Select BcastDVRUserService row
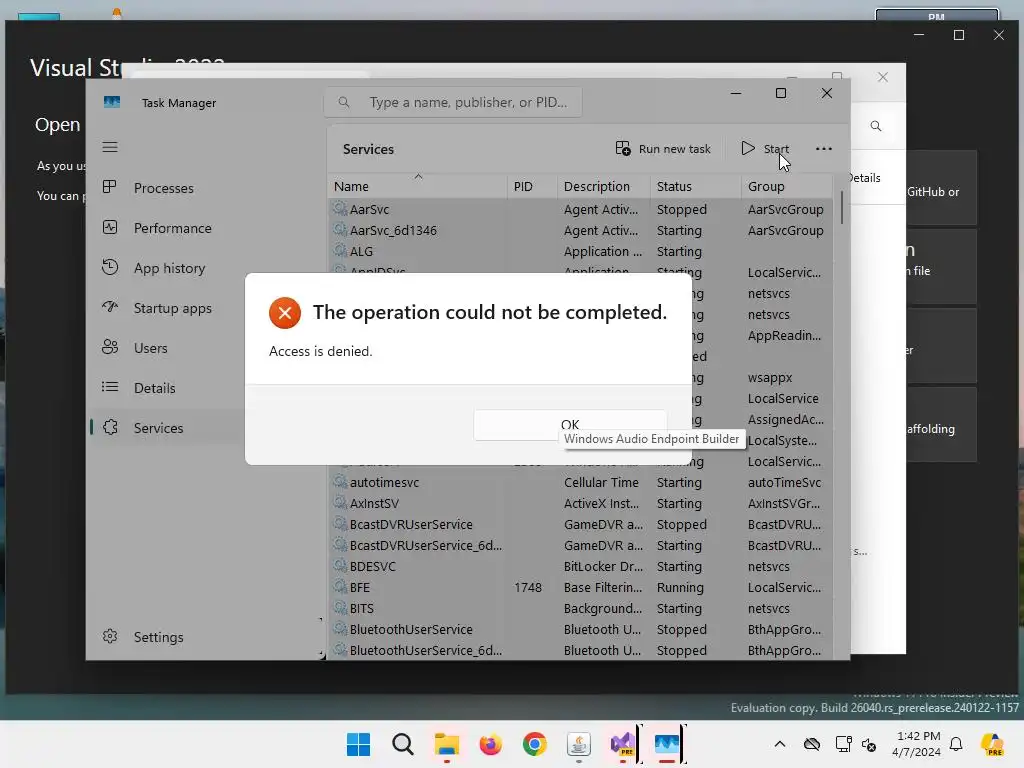1024x768 pixels. 581,524
